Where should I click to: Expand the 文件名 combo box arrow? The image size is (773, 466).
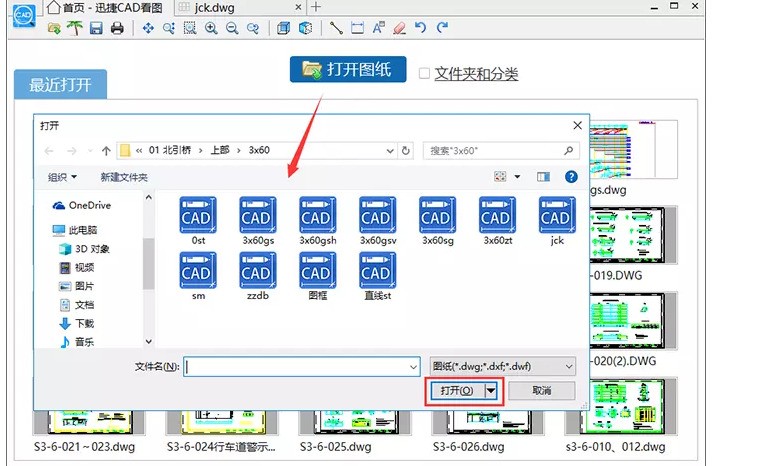(413, 367)
